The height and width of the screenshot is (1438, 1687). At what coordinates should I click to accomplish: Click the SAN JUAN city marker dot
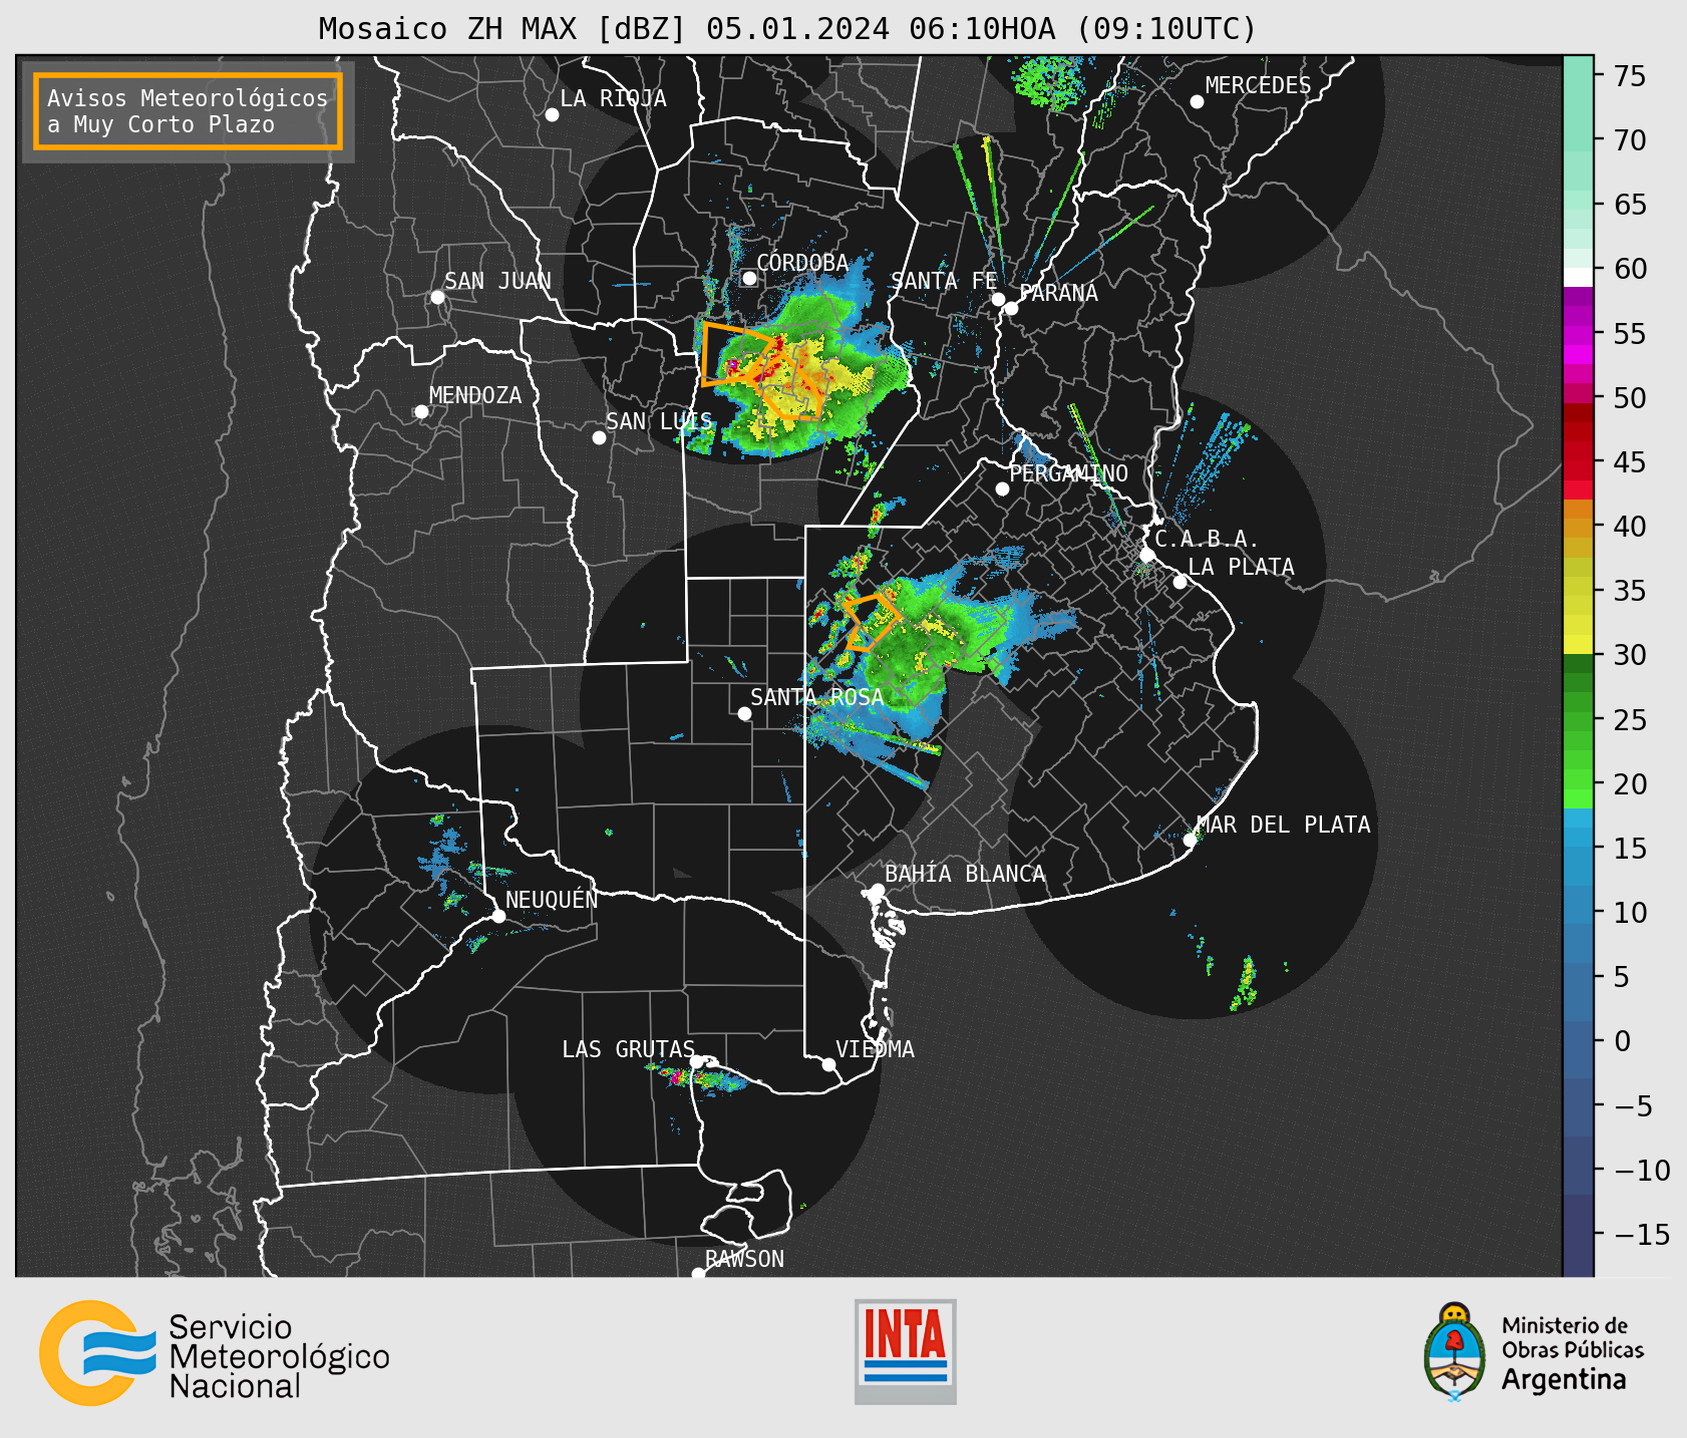437,297
